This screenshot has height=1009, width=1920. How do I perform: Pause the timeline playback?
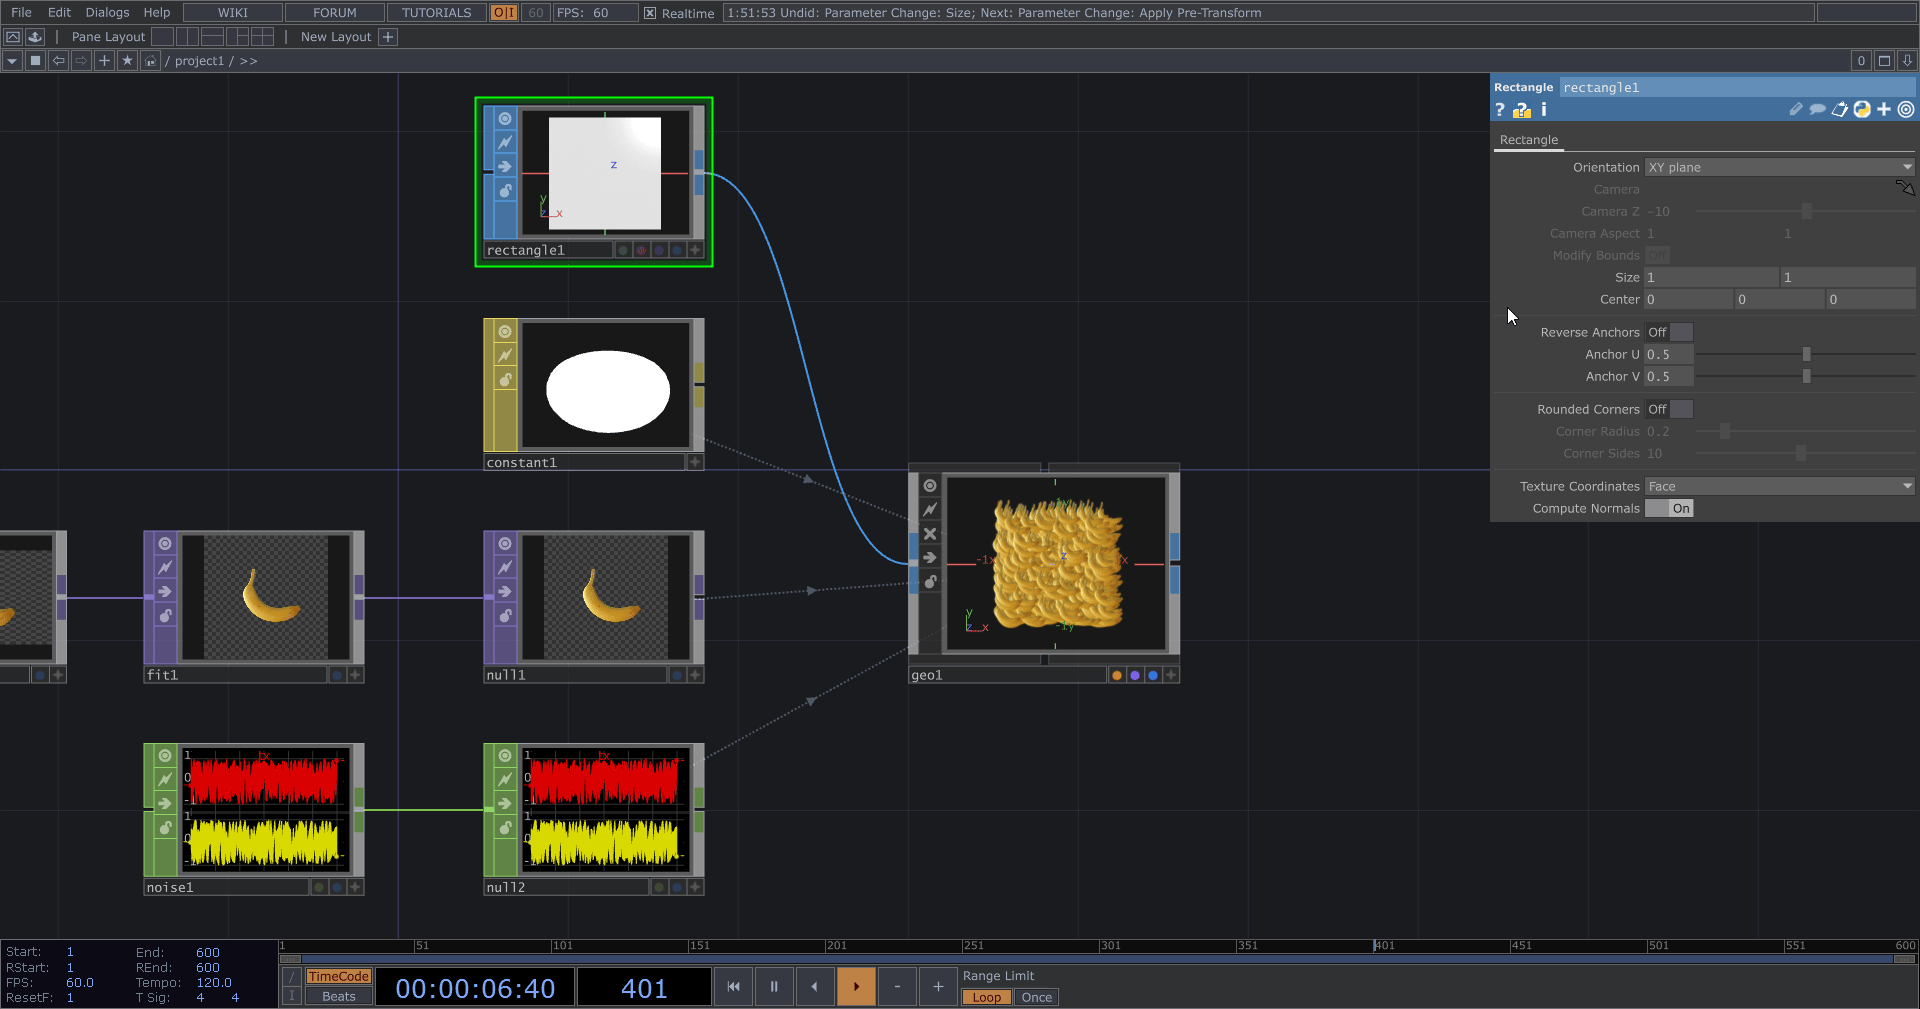[774, 987]
